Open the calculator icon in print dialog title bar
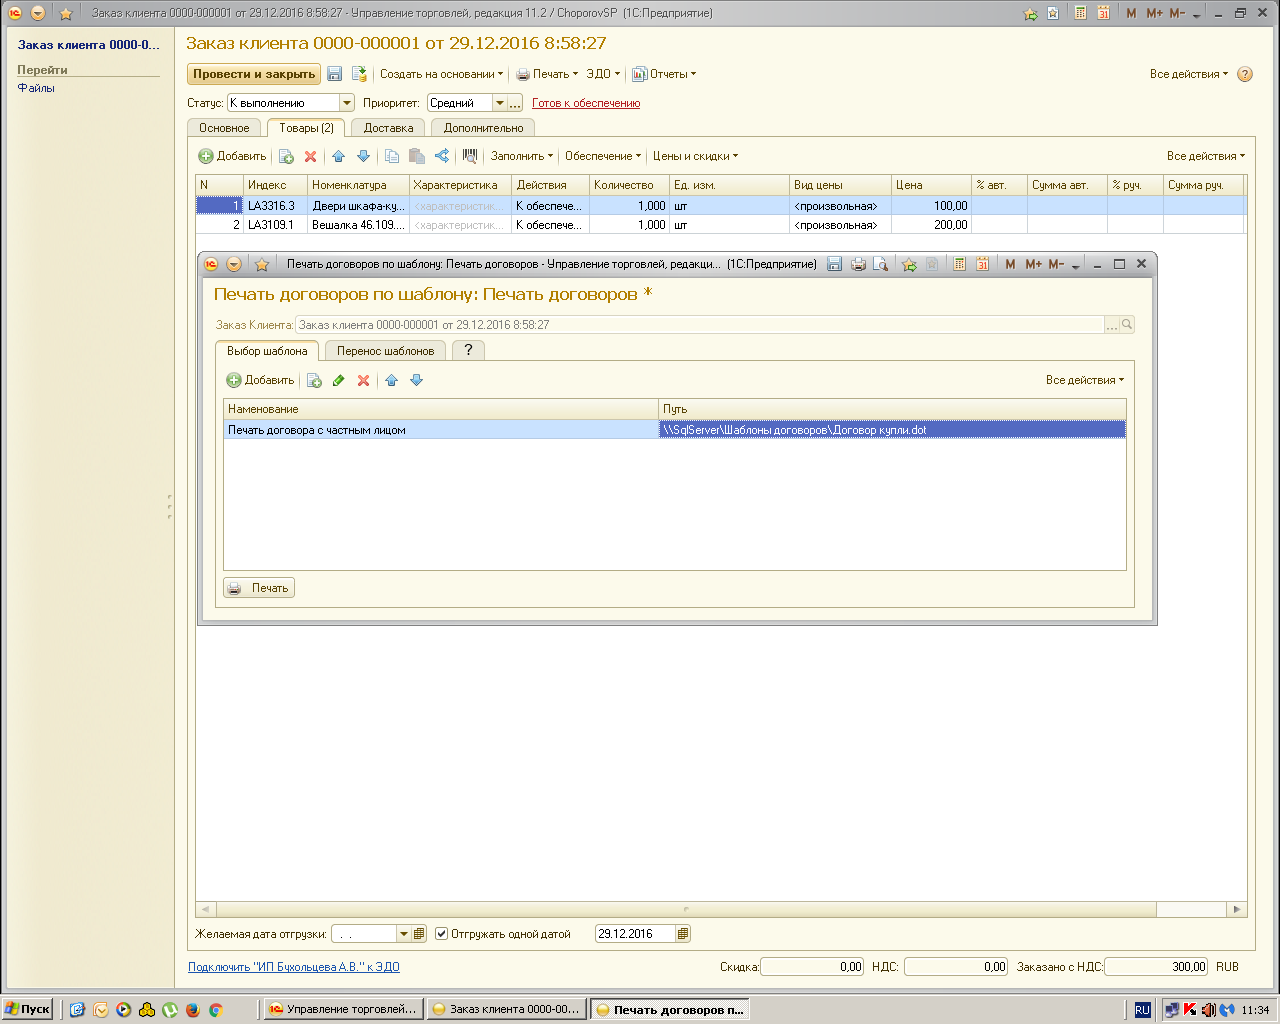 (x=959, y=264)
